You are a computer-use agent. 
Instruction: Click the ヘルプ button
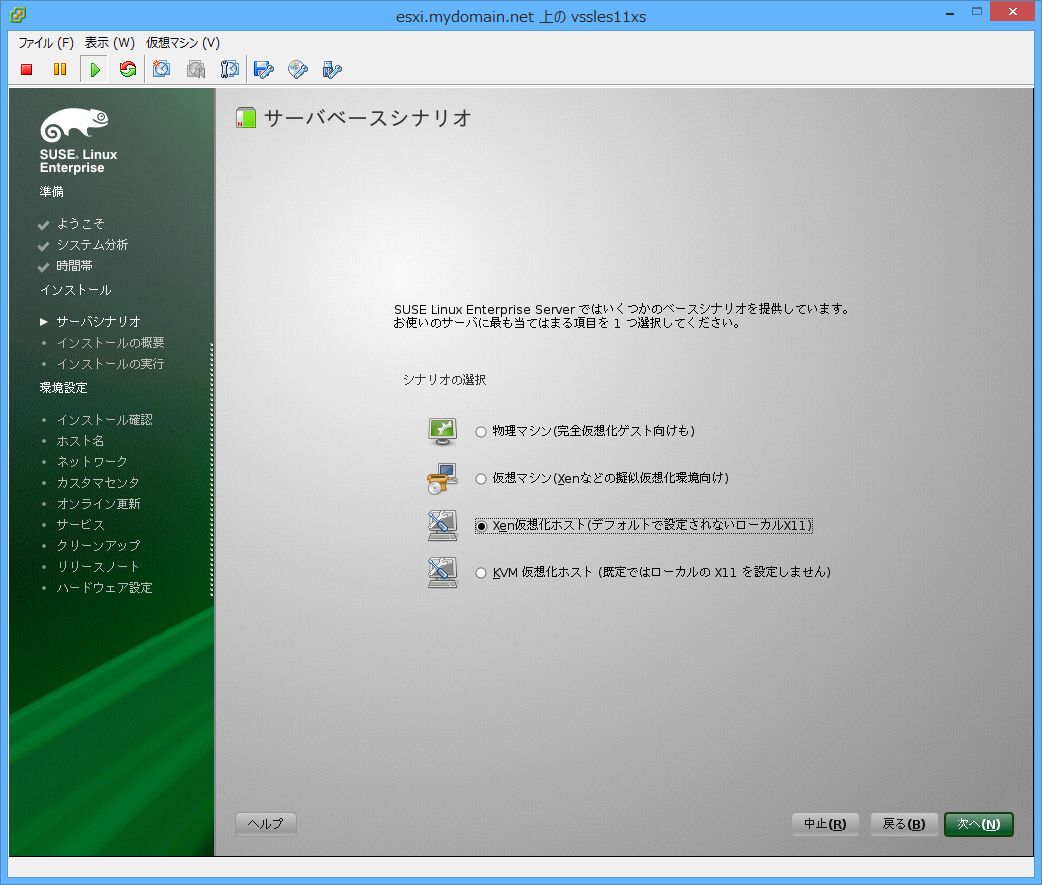266,824
